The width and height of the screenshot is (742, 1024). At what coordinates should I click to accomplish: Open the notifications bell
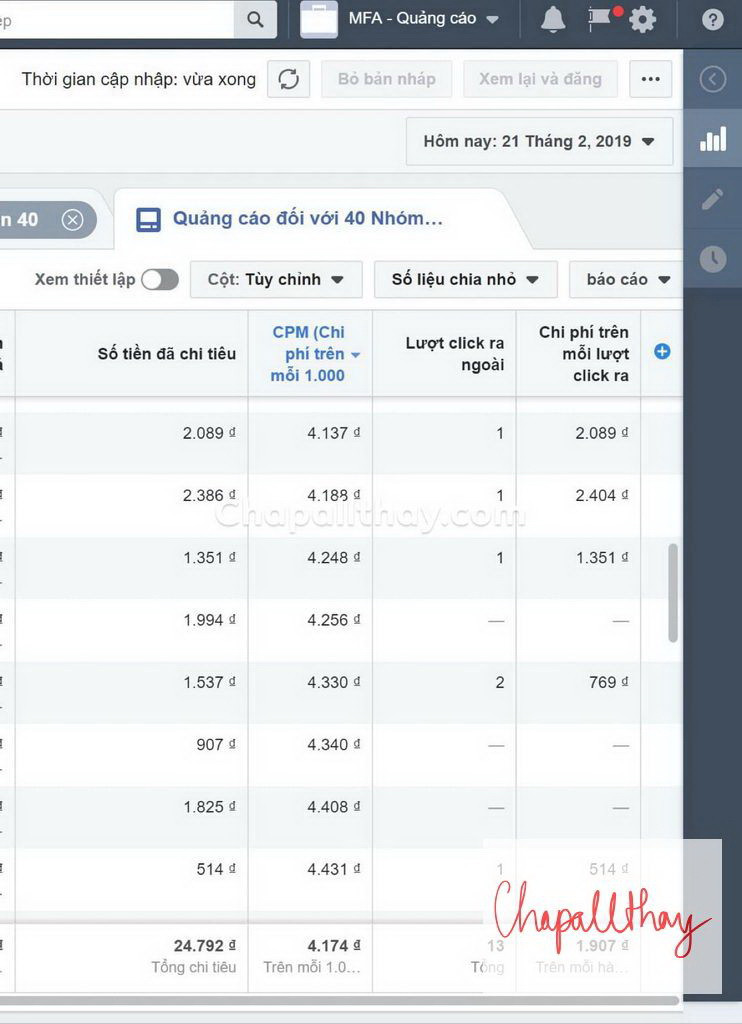click(553, 20)
